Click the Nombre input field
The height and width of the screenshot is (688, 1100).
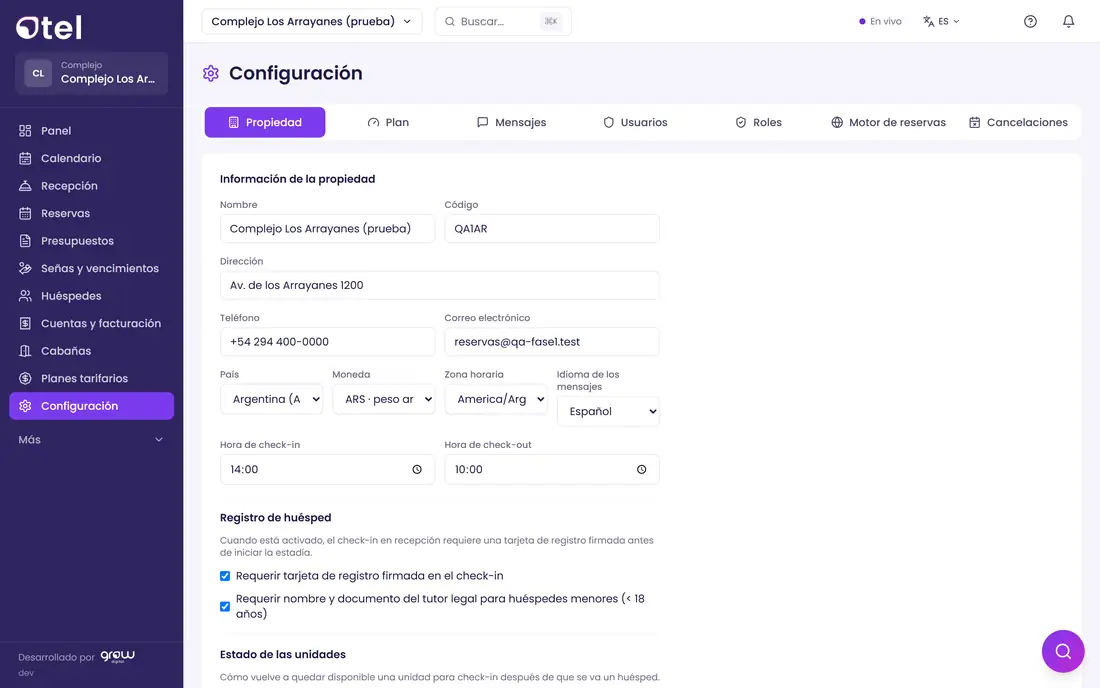click(x=328, y=229)
